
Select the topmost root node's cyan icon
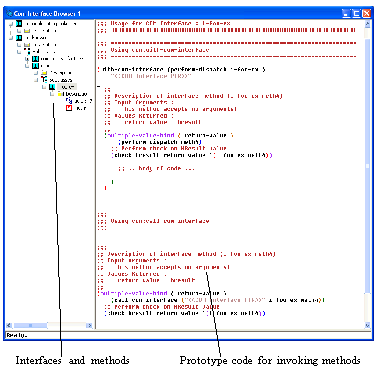coord(19,24)
